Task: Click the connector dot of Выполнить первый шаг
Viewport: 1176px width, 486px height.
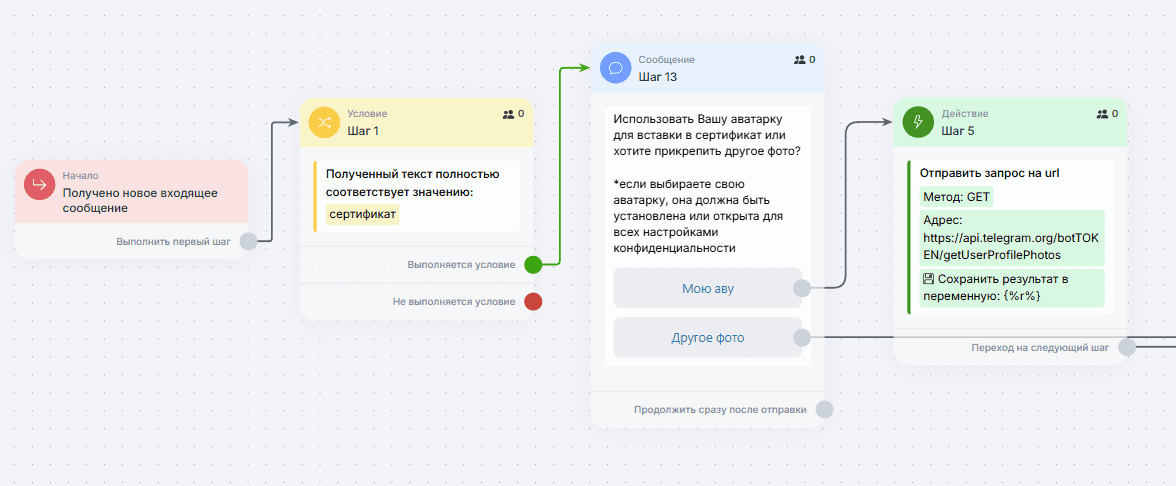Action: tap(248, 242)
